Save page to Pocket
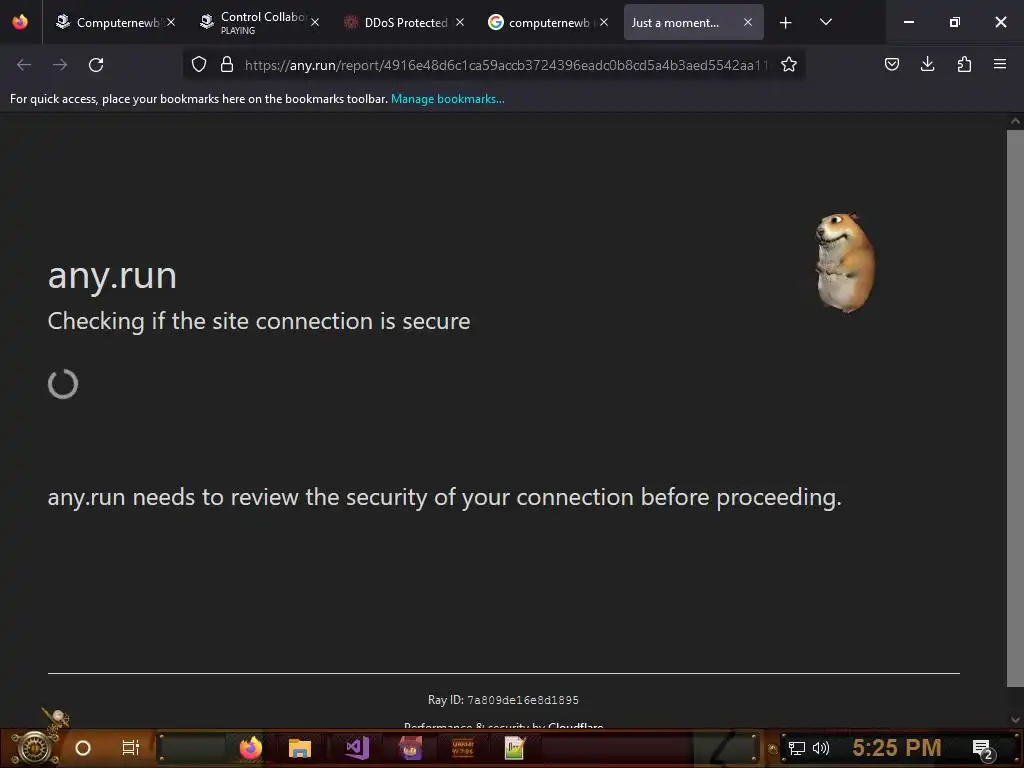Screen dimensions: 1024x768 coord(891,64)
